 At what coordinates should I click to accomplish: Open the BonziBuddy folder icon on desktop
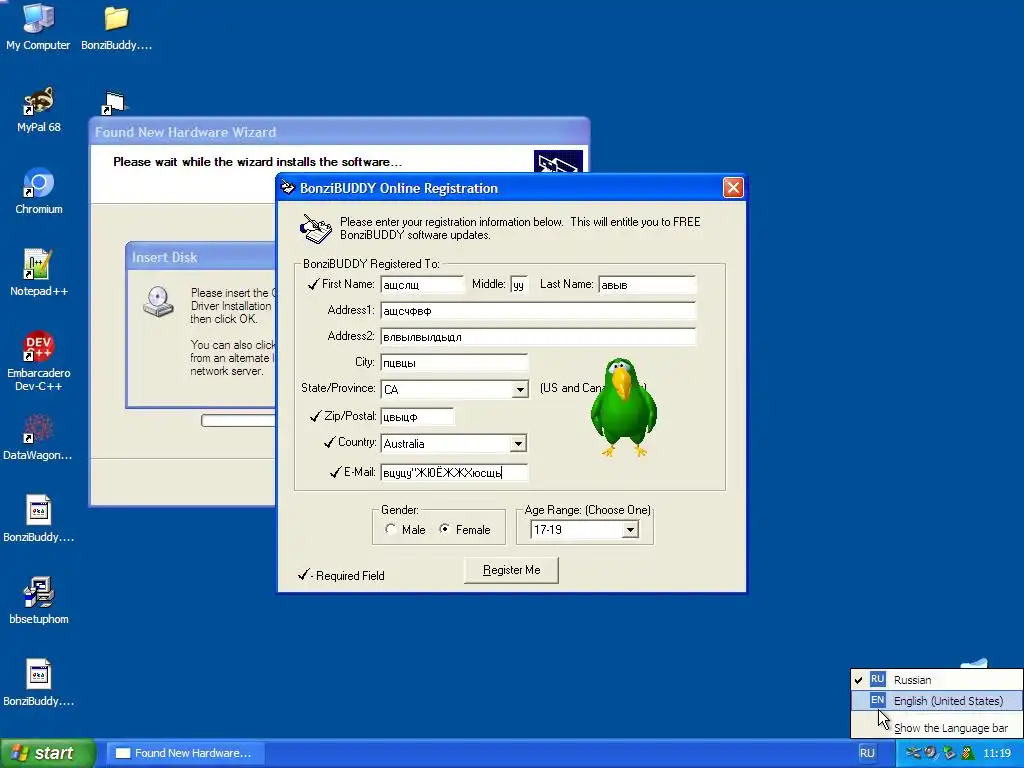pyautogui.click(x=116, y=27)
